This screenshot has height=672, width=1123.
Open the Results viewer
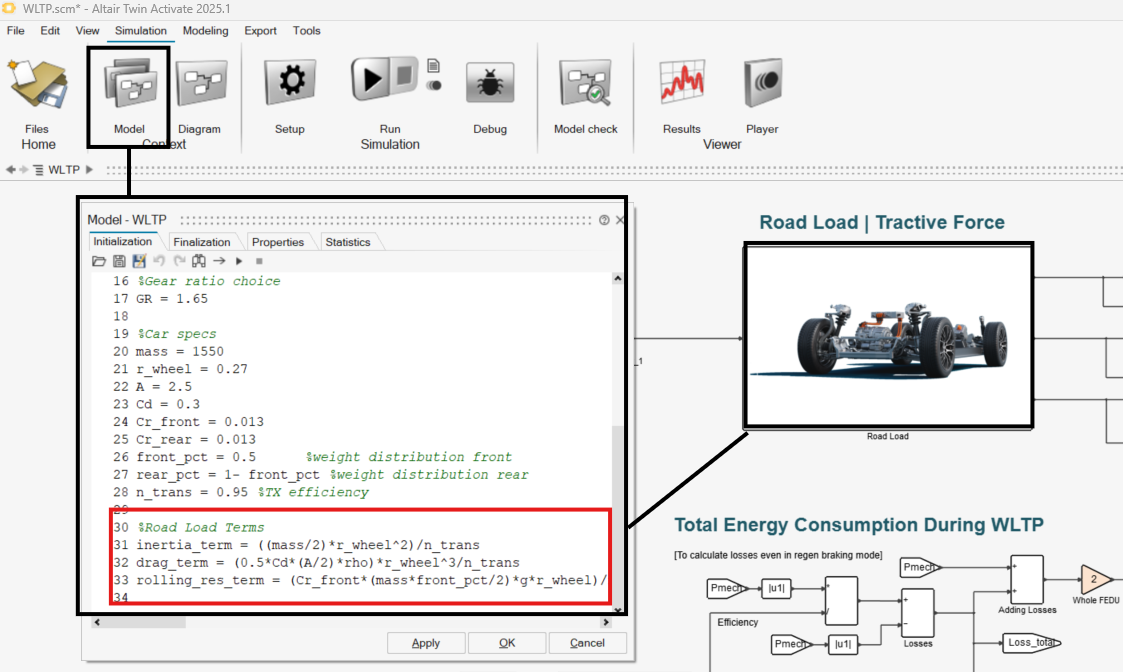pyautogui.click(x=682, y=82)
